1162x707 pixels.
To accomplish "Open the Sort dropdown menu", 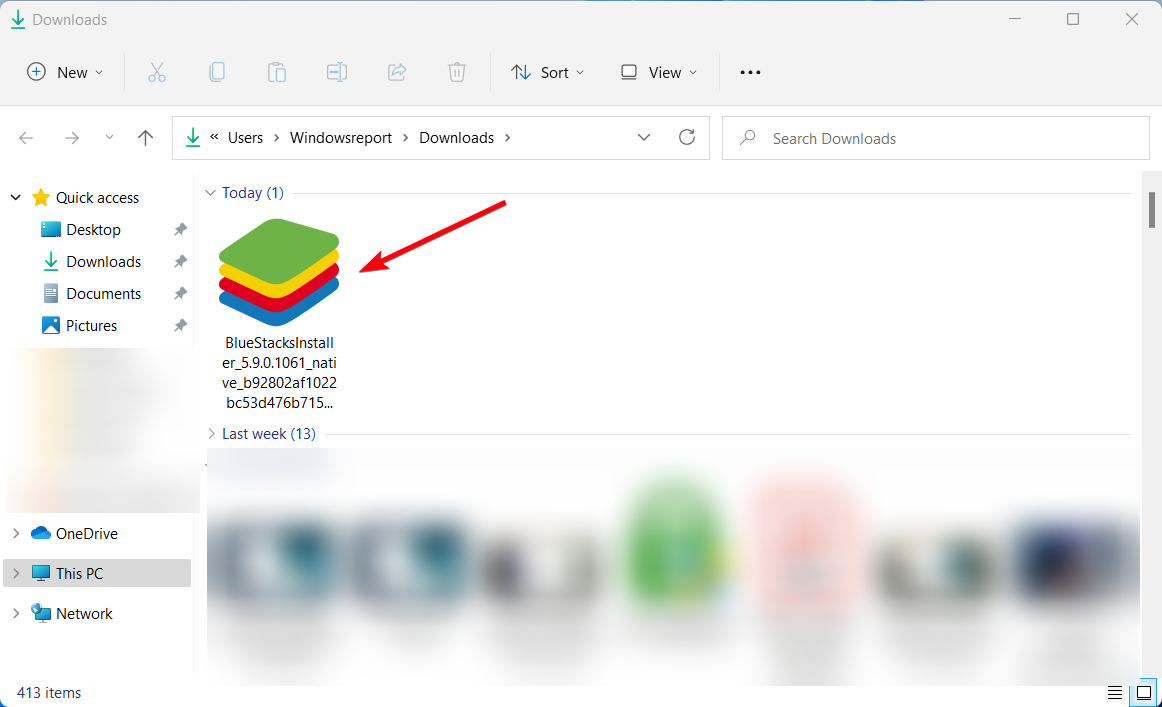I will pos(548,72).
